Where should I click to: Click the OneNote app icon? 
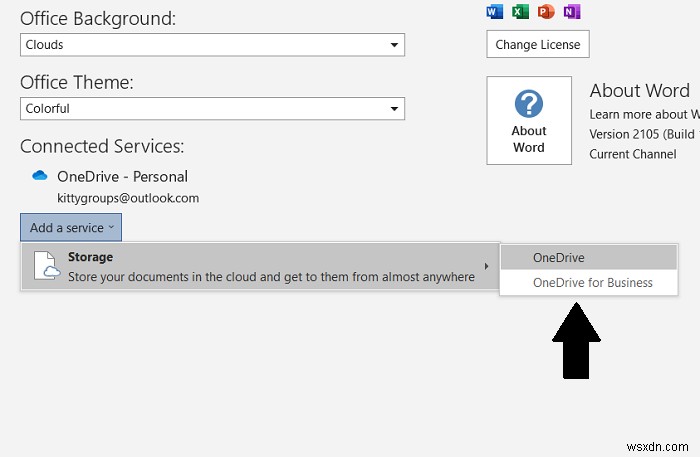pos(571,11)
